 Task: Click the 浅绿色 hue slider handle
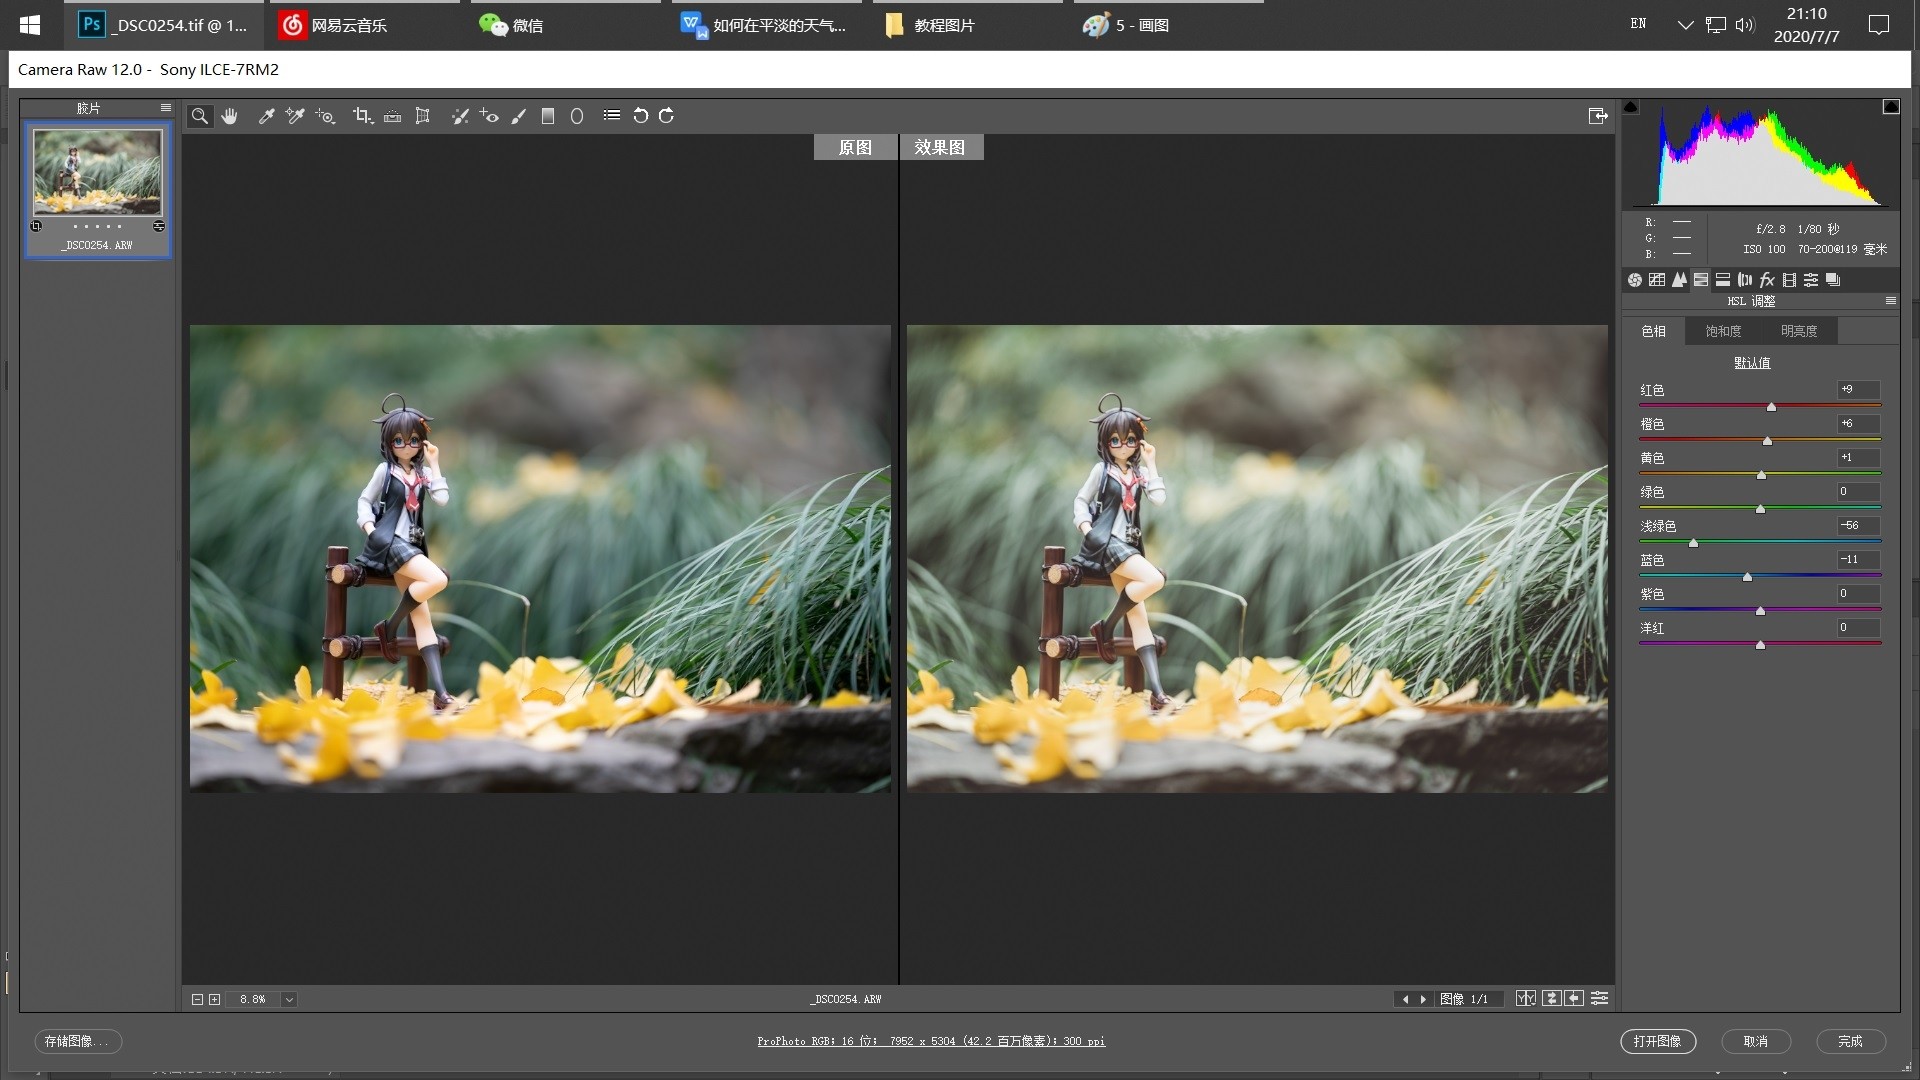point(1693,543)
